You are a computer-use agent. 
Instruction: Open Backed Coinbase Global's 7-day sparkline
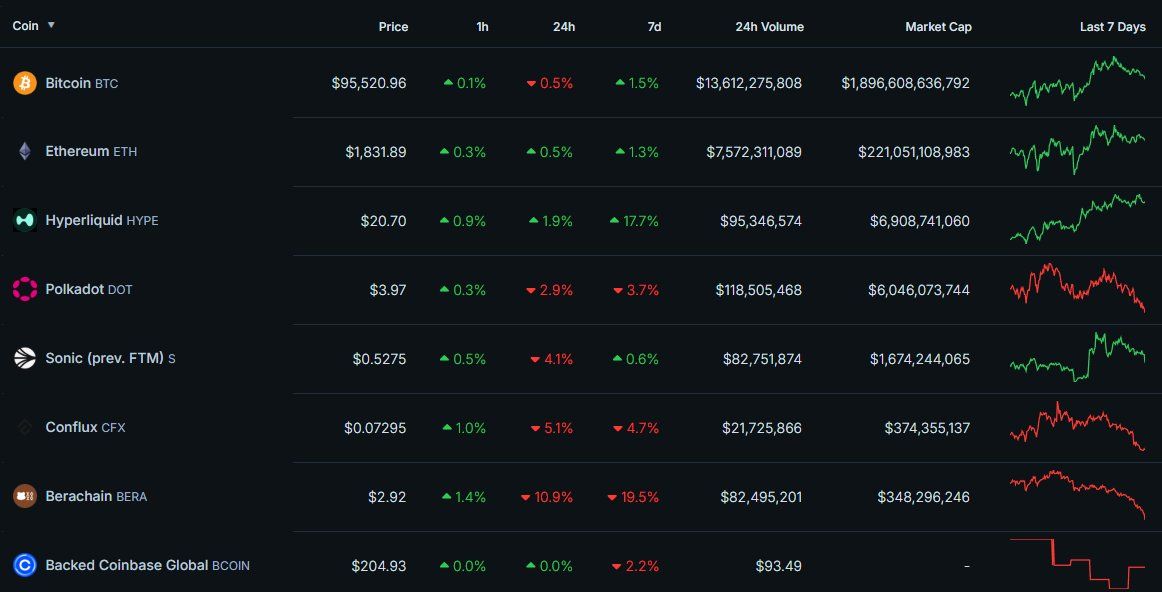(1078, 565)
